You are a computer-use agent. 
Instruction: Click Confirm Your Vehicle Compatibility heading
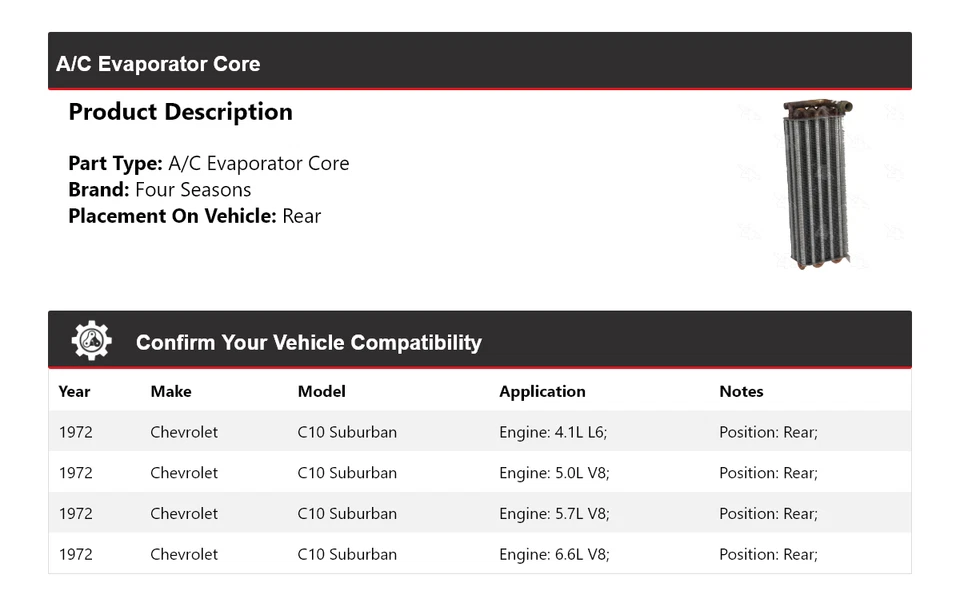(x=308, y=343)
